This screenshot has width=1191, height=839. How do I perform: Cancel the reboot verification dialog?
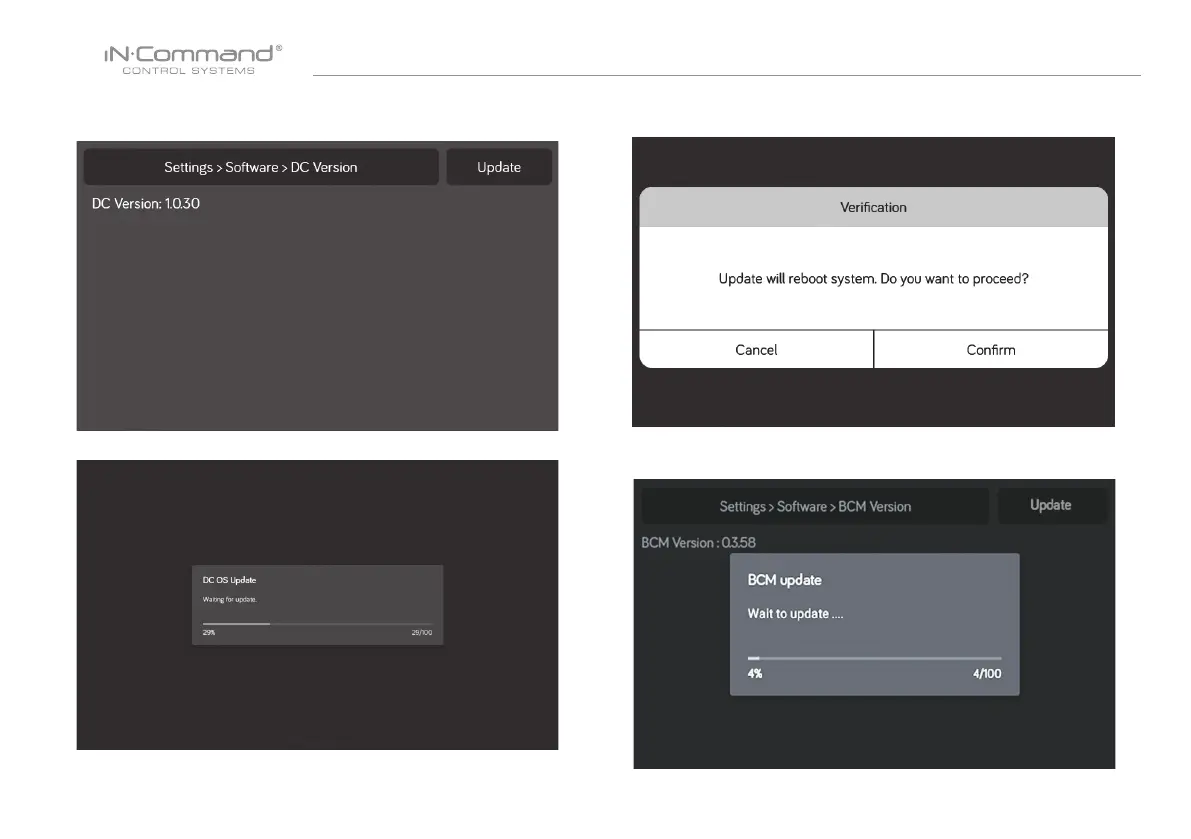[756, 349]
